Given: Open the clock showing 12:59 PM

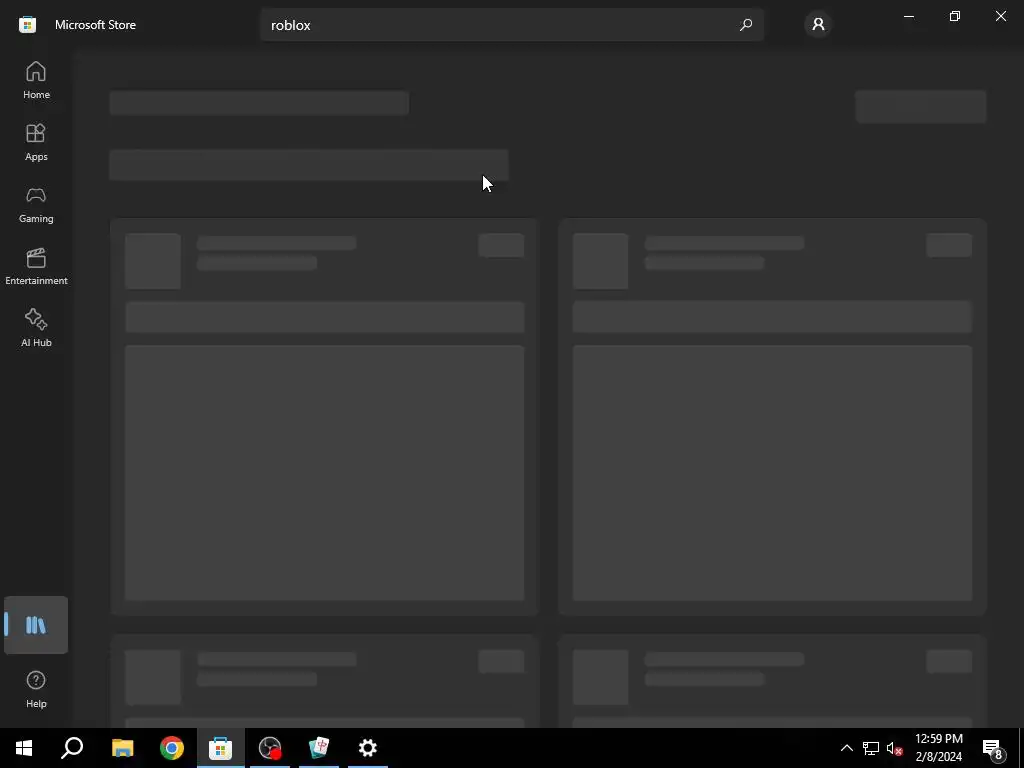Looking at the screenshot, I should [x=939, y=748].
